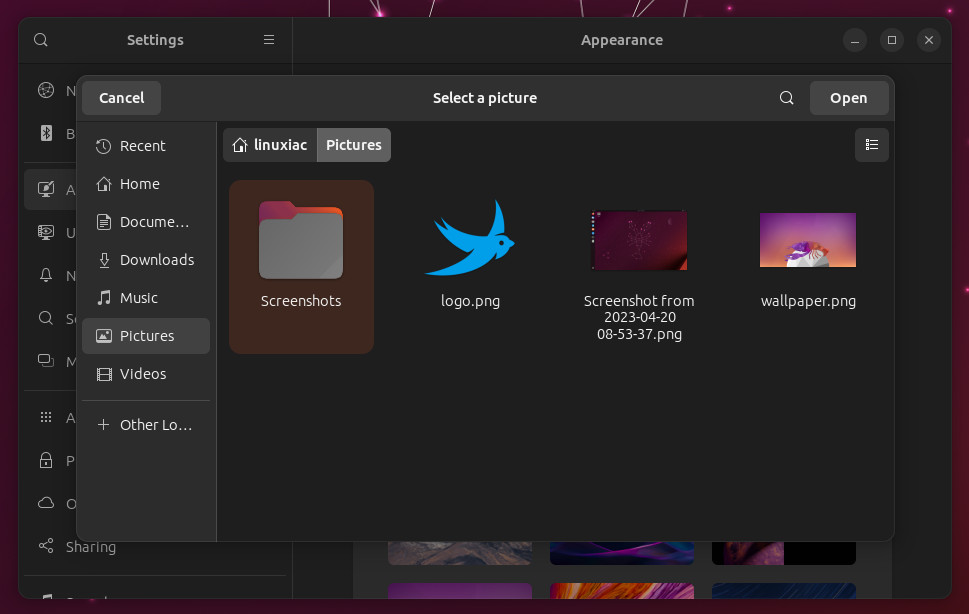Click the Bluetooth icon in Settings sidebar
The height and width of the screenshot is (614, 969).
tap(46, 133)
